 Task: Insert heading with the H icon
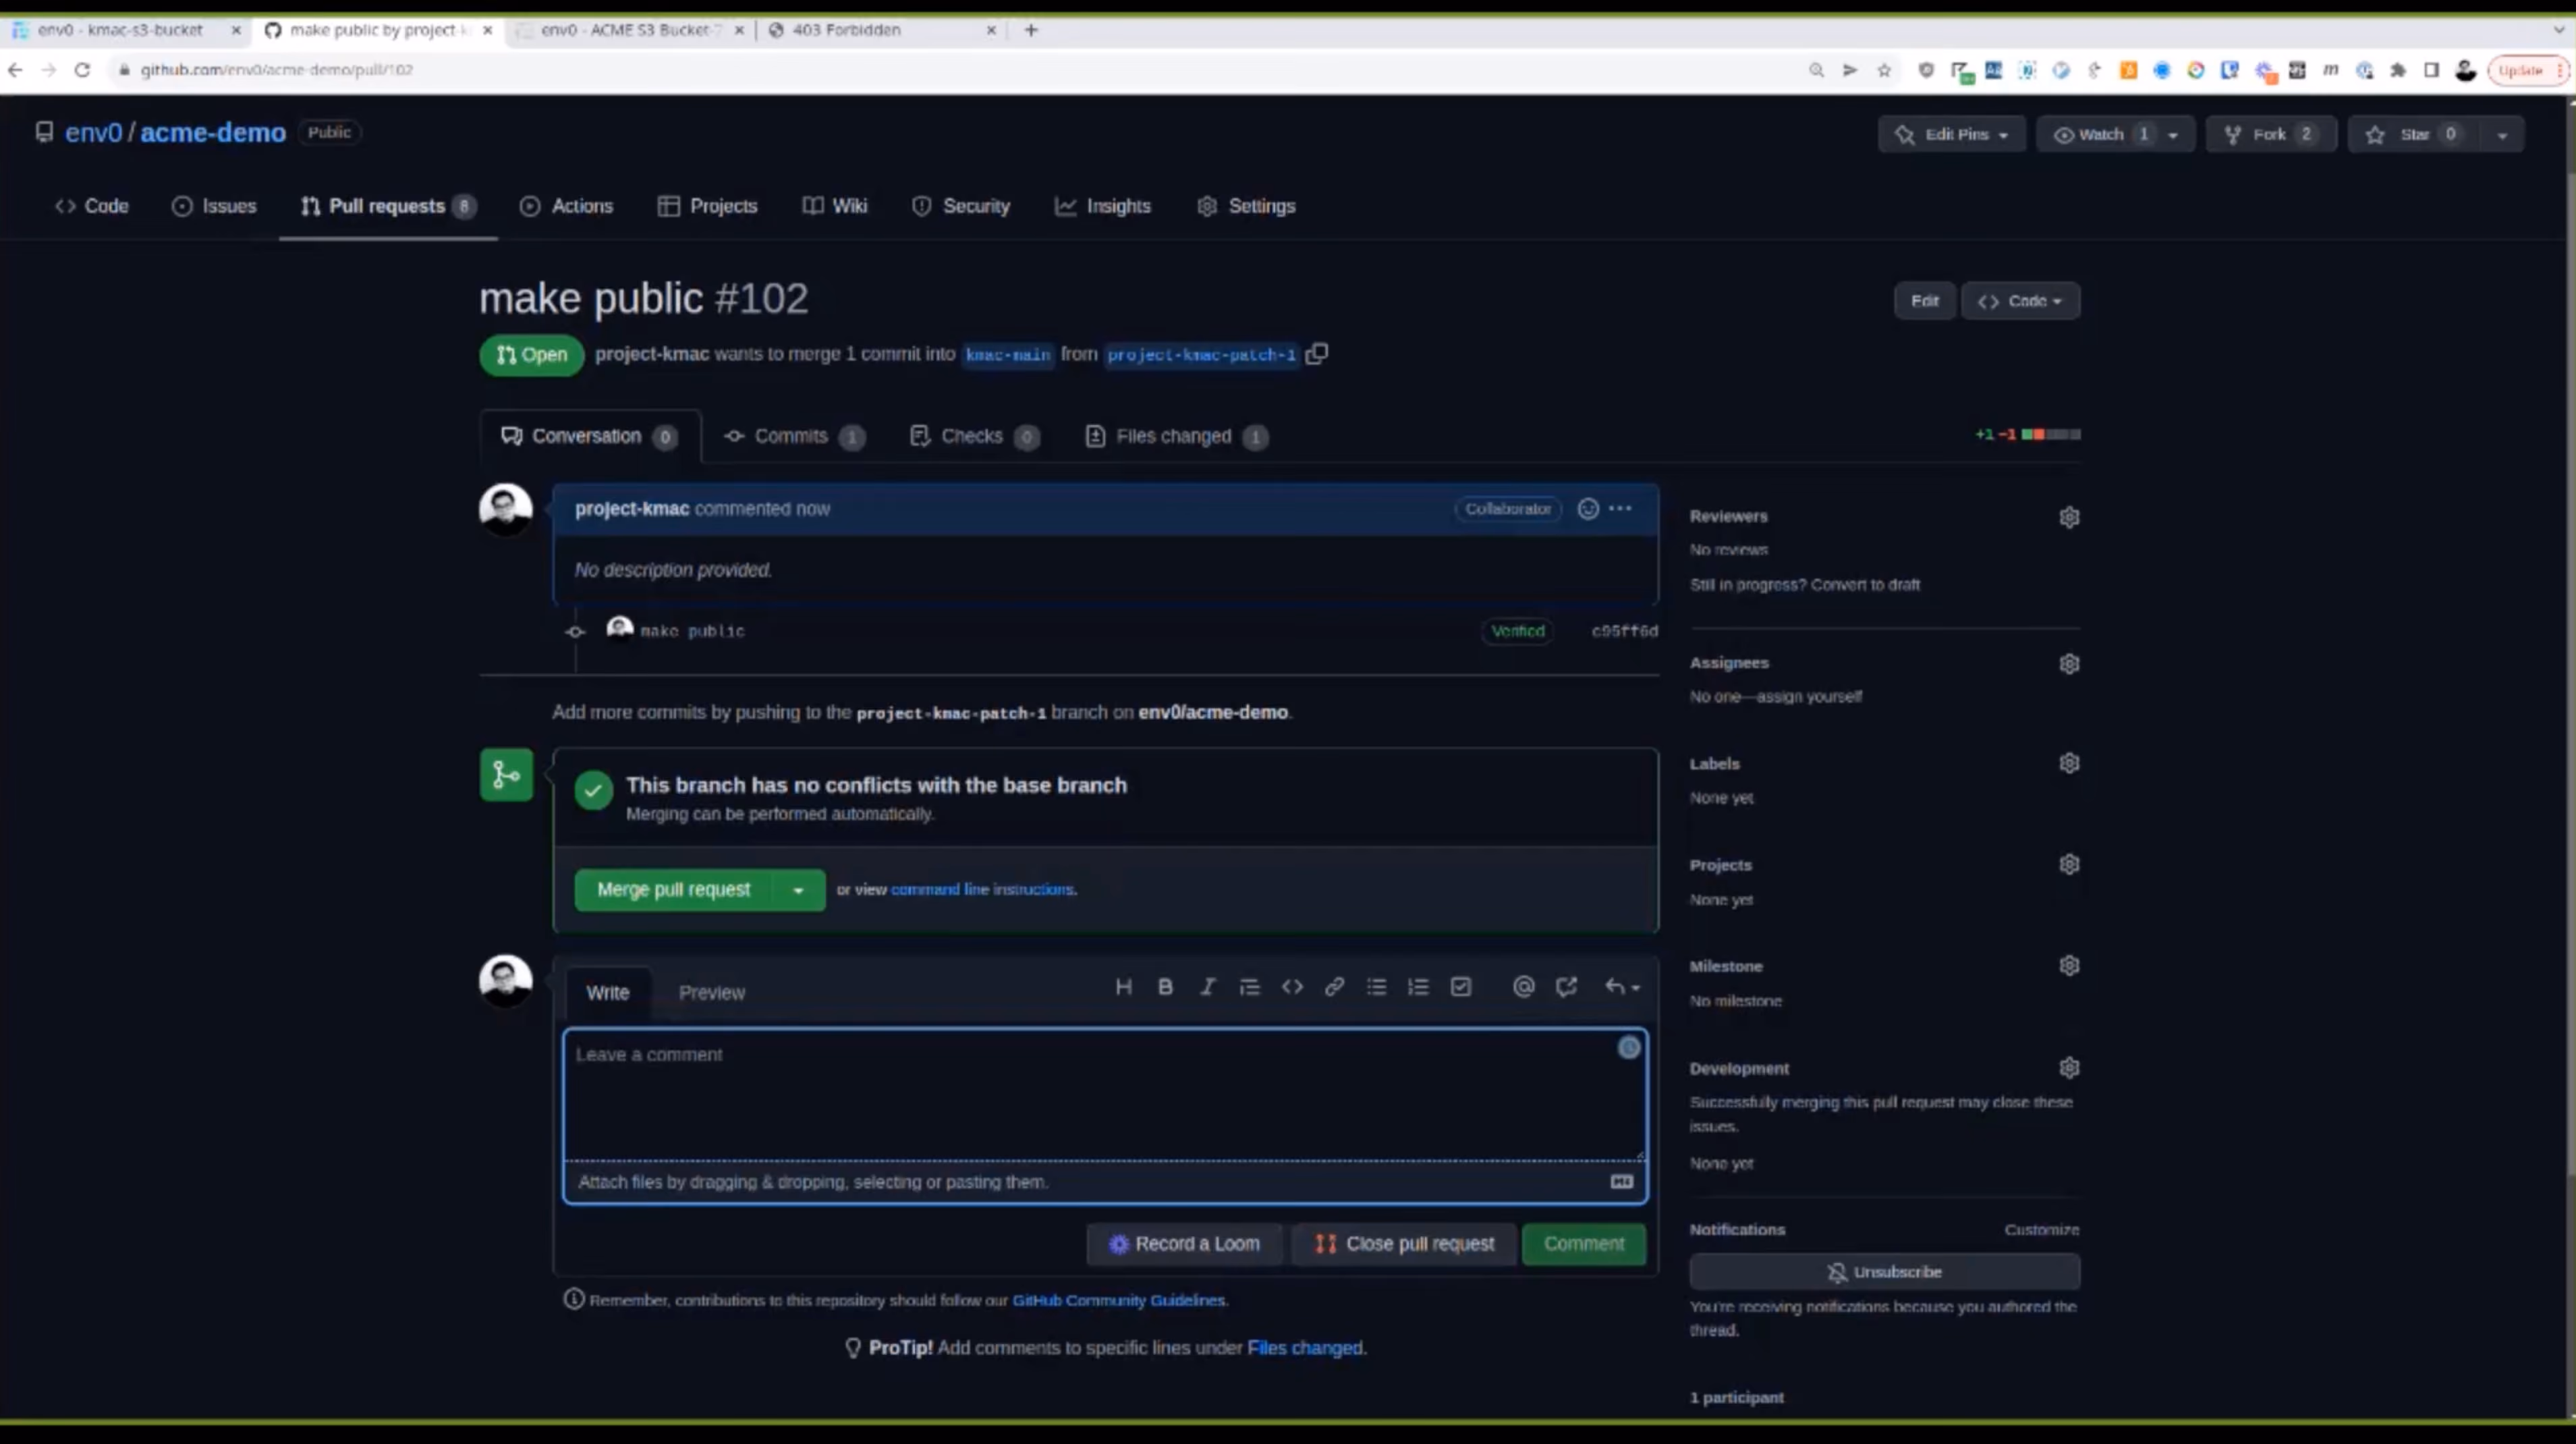tap(1123, 987)
